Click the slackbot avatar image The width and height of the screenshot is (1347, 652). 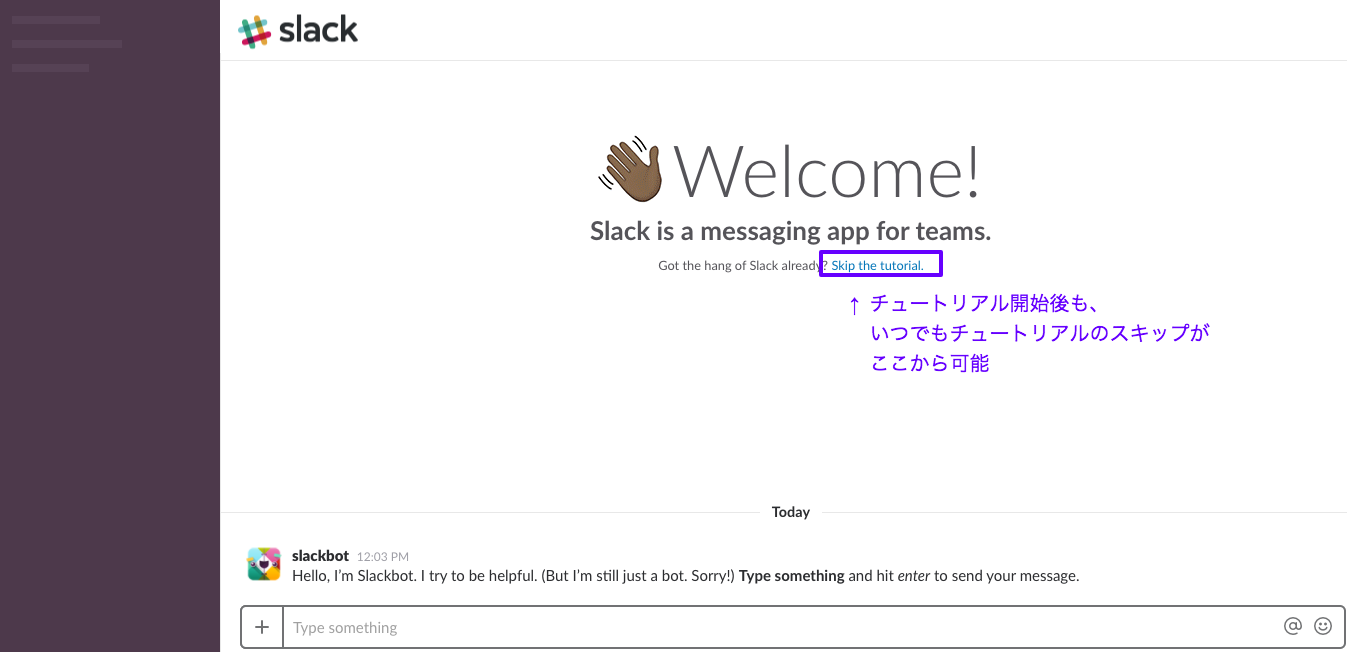click(x=264, y=564)
